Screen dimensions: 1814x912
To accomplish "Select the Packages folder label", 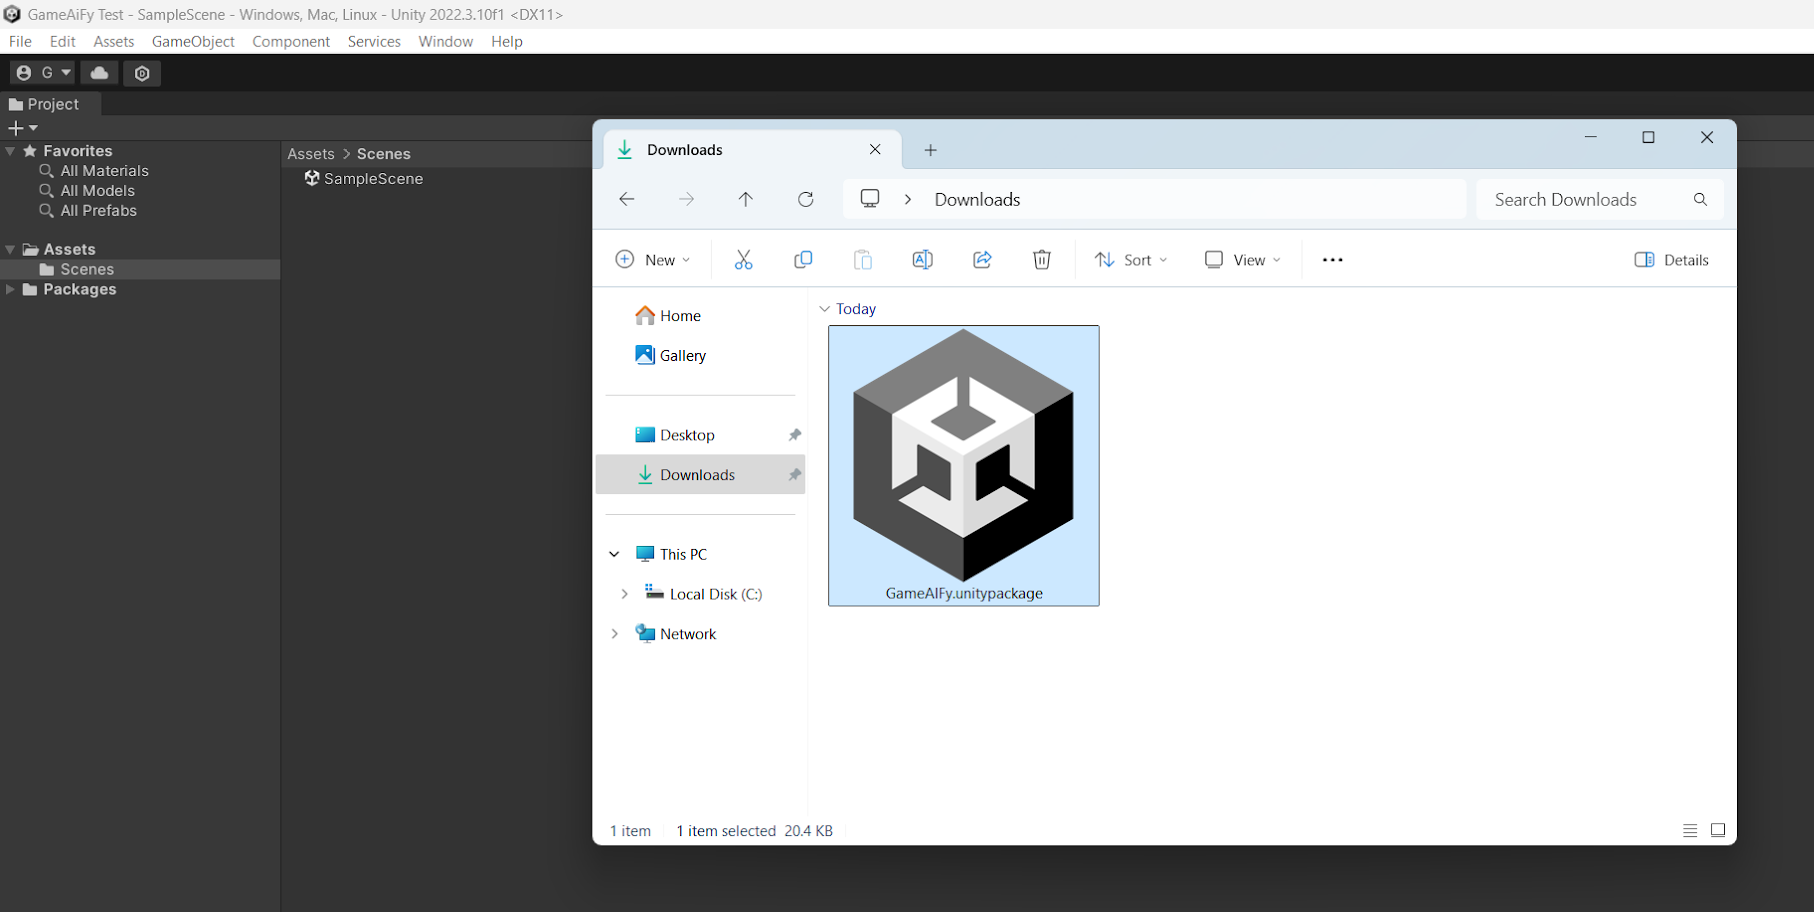I will pyautogui.click(x=80, y=290).
